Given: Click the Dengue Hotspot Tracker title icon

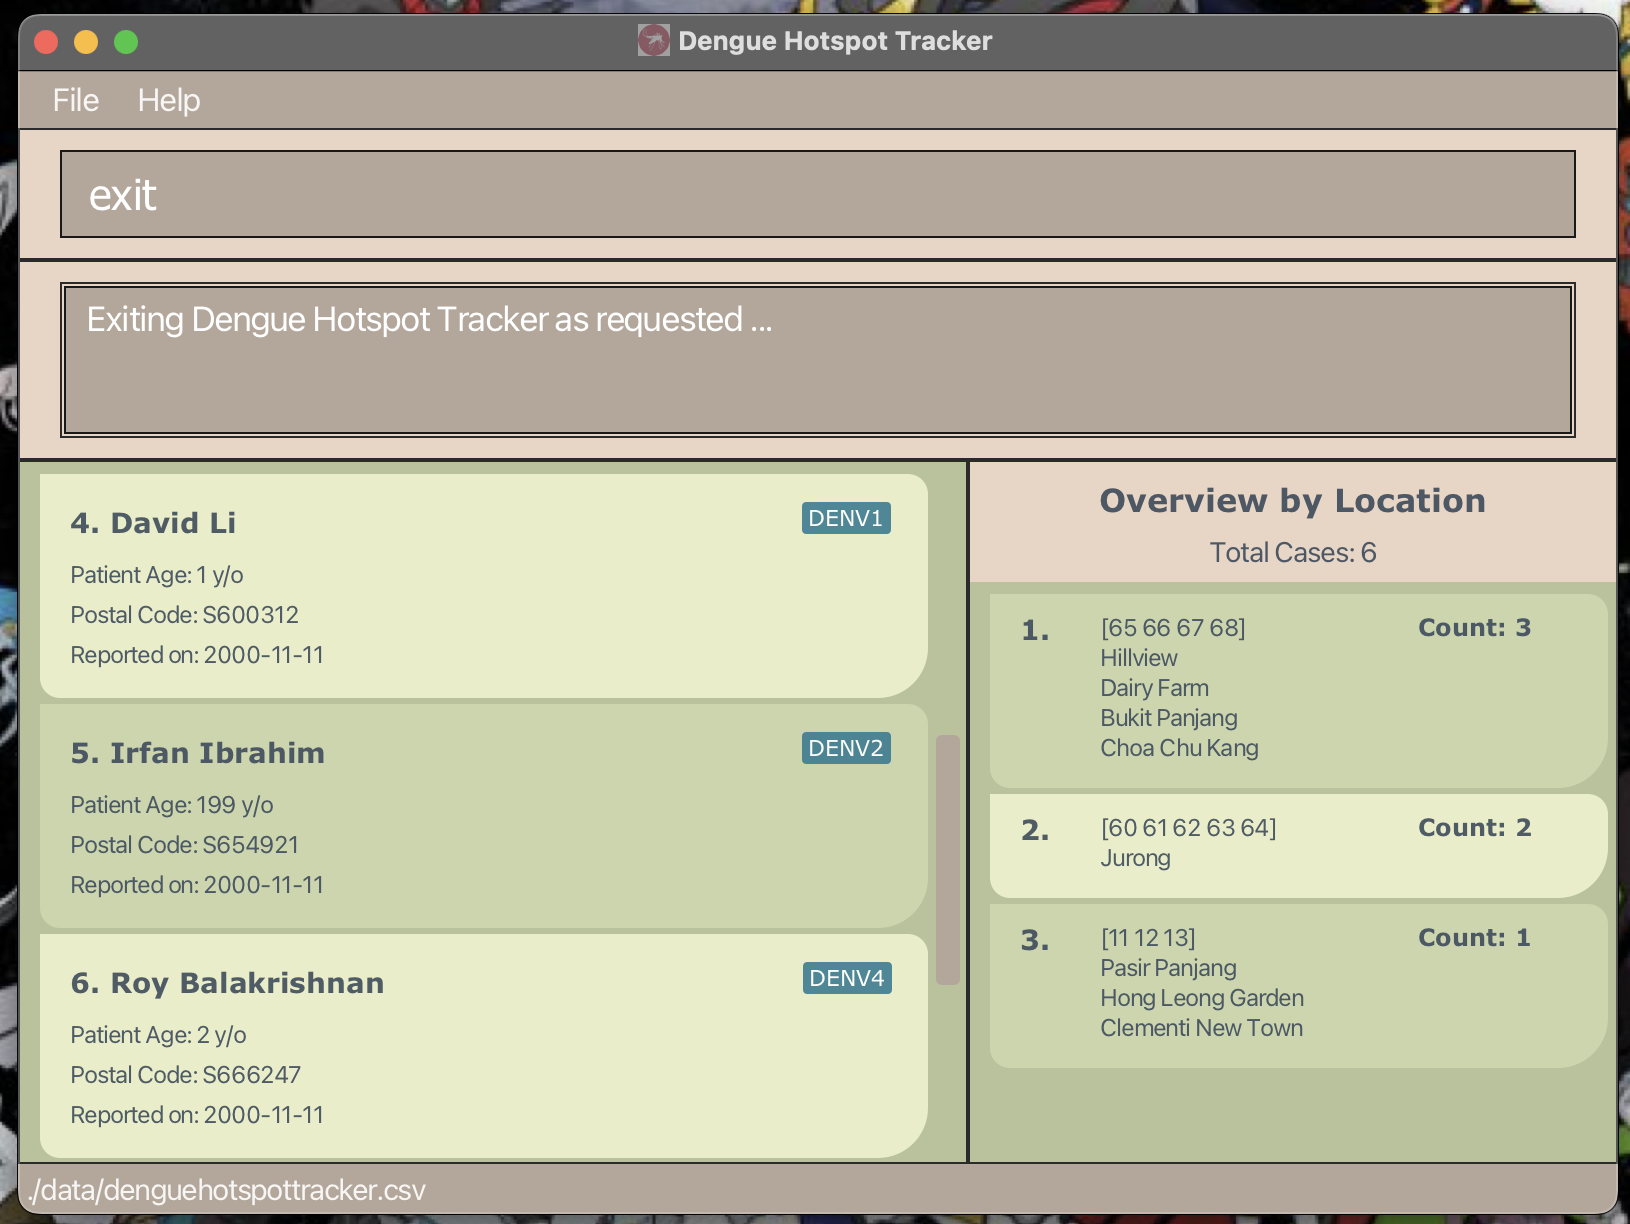Looking at the screenshot, I should (654, 41).
